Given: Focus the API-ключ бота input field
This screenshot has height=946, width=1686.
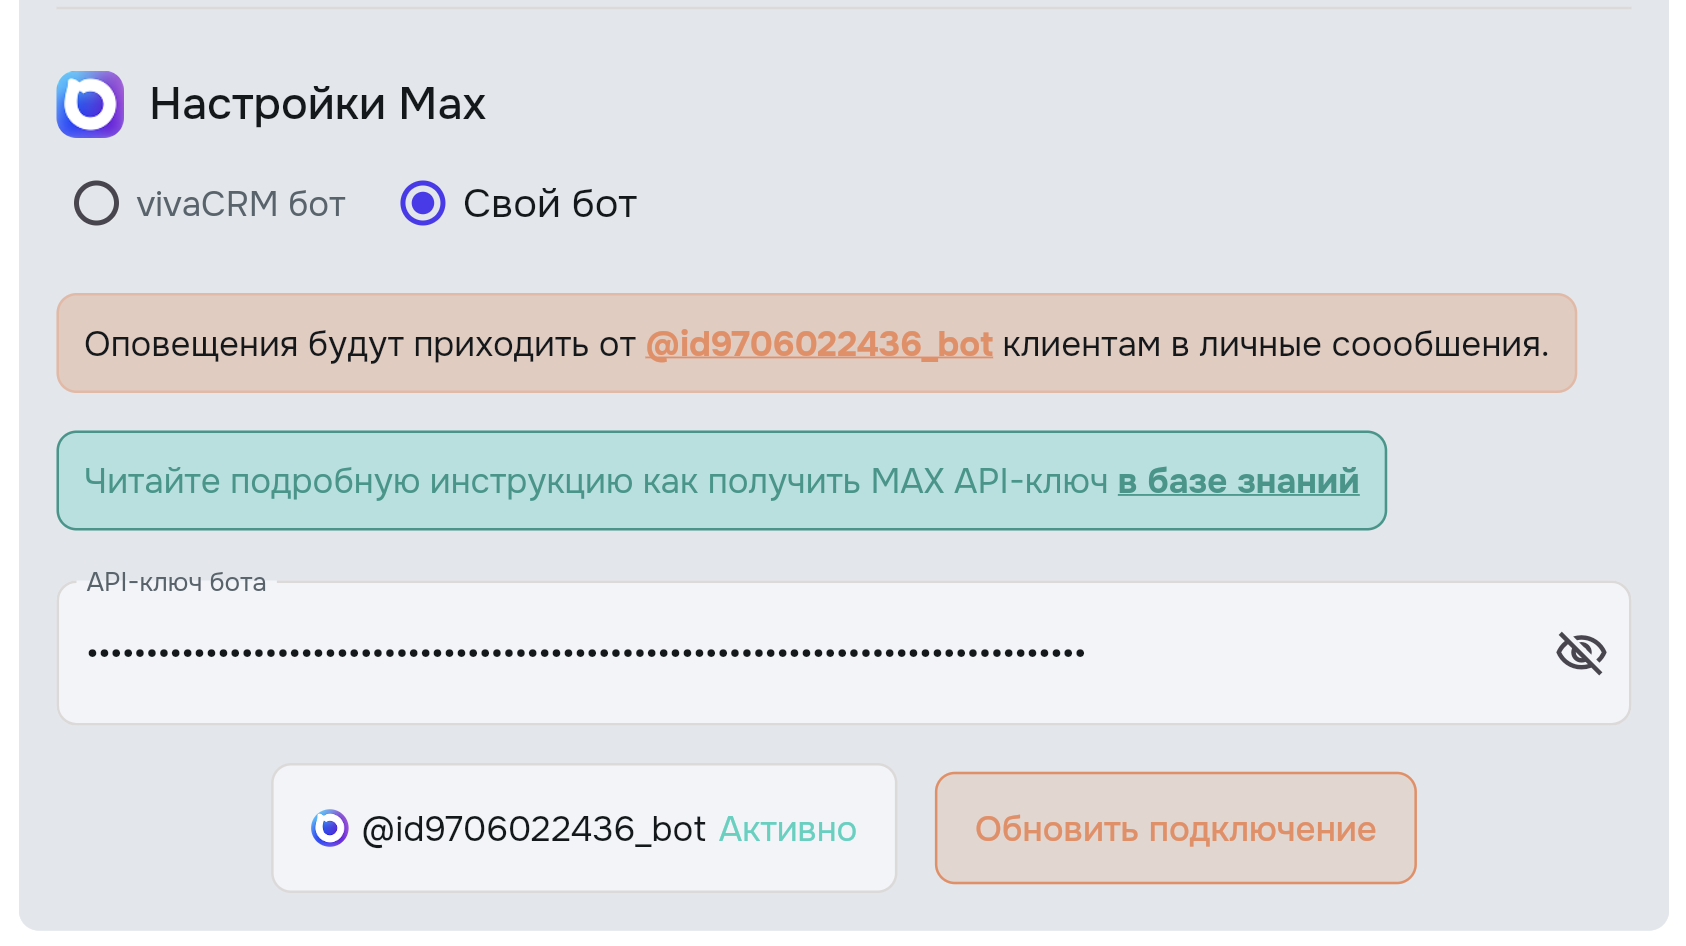Looking at the screenshot, I should (x=1300, y=653).
